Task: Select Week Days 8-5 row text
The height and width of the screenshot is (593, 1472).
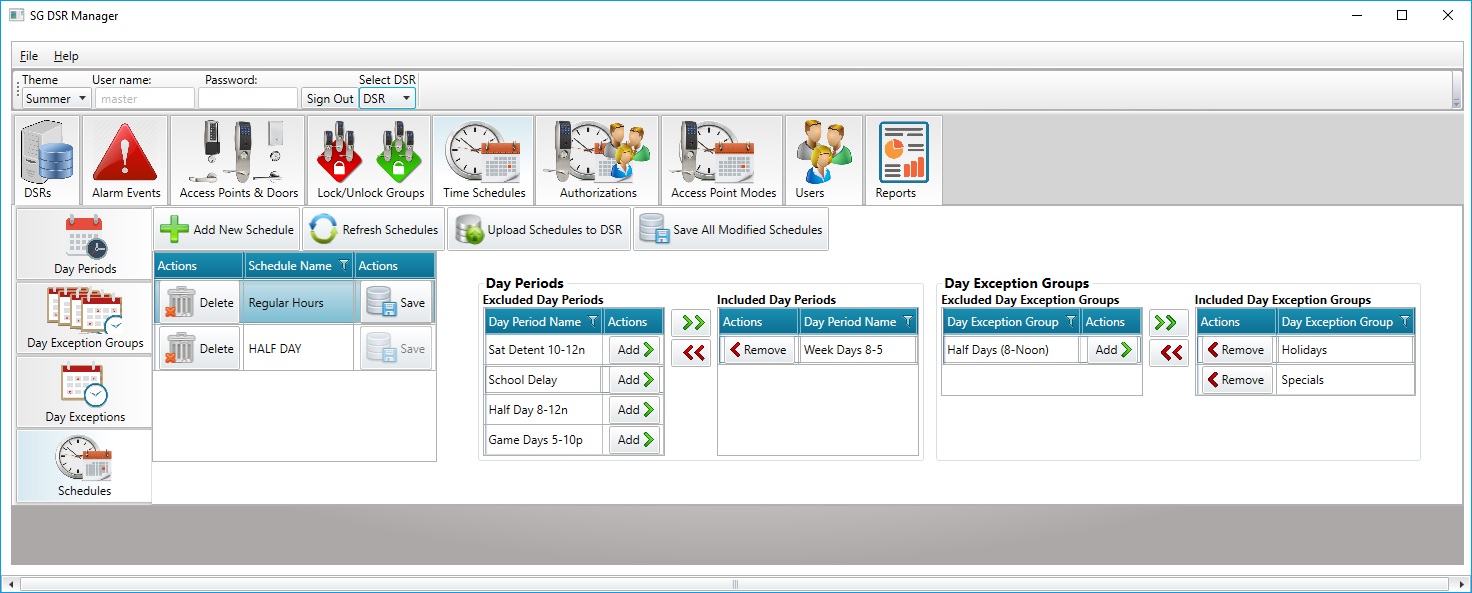Action: pos(844,350)
